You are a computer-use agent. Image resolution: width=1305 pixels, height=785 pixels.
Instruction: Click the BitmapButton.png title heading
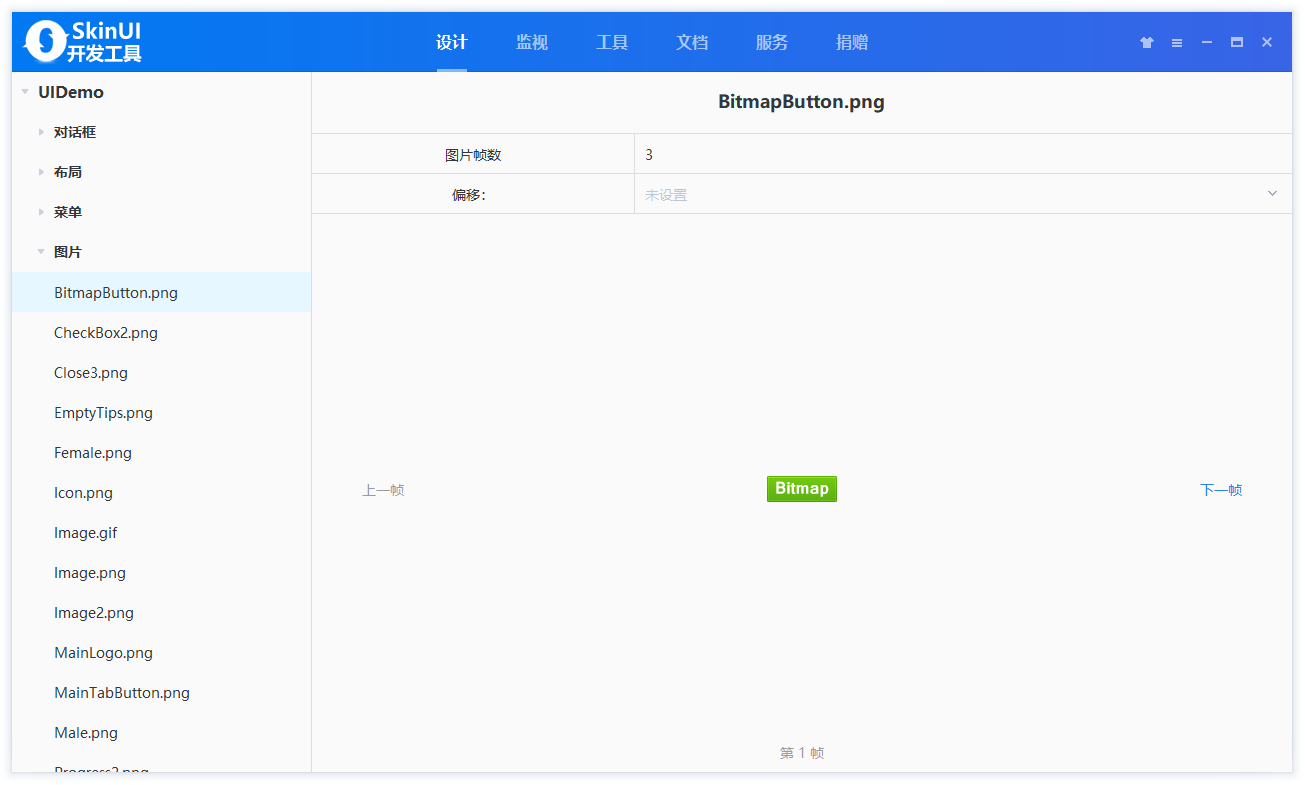pos(802,102)
